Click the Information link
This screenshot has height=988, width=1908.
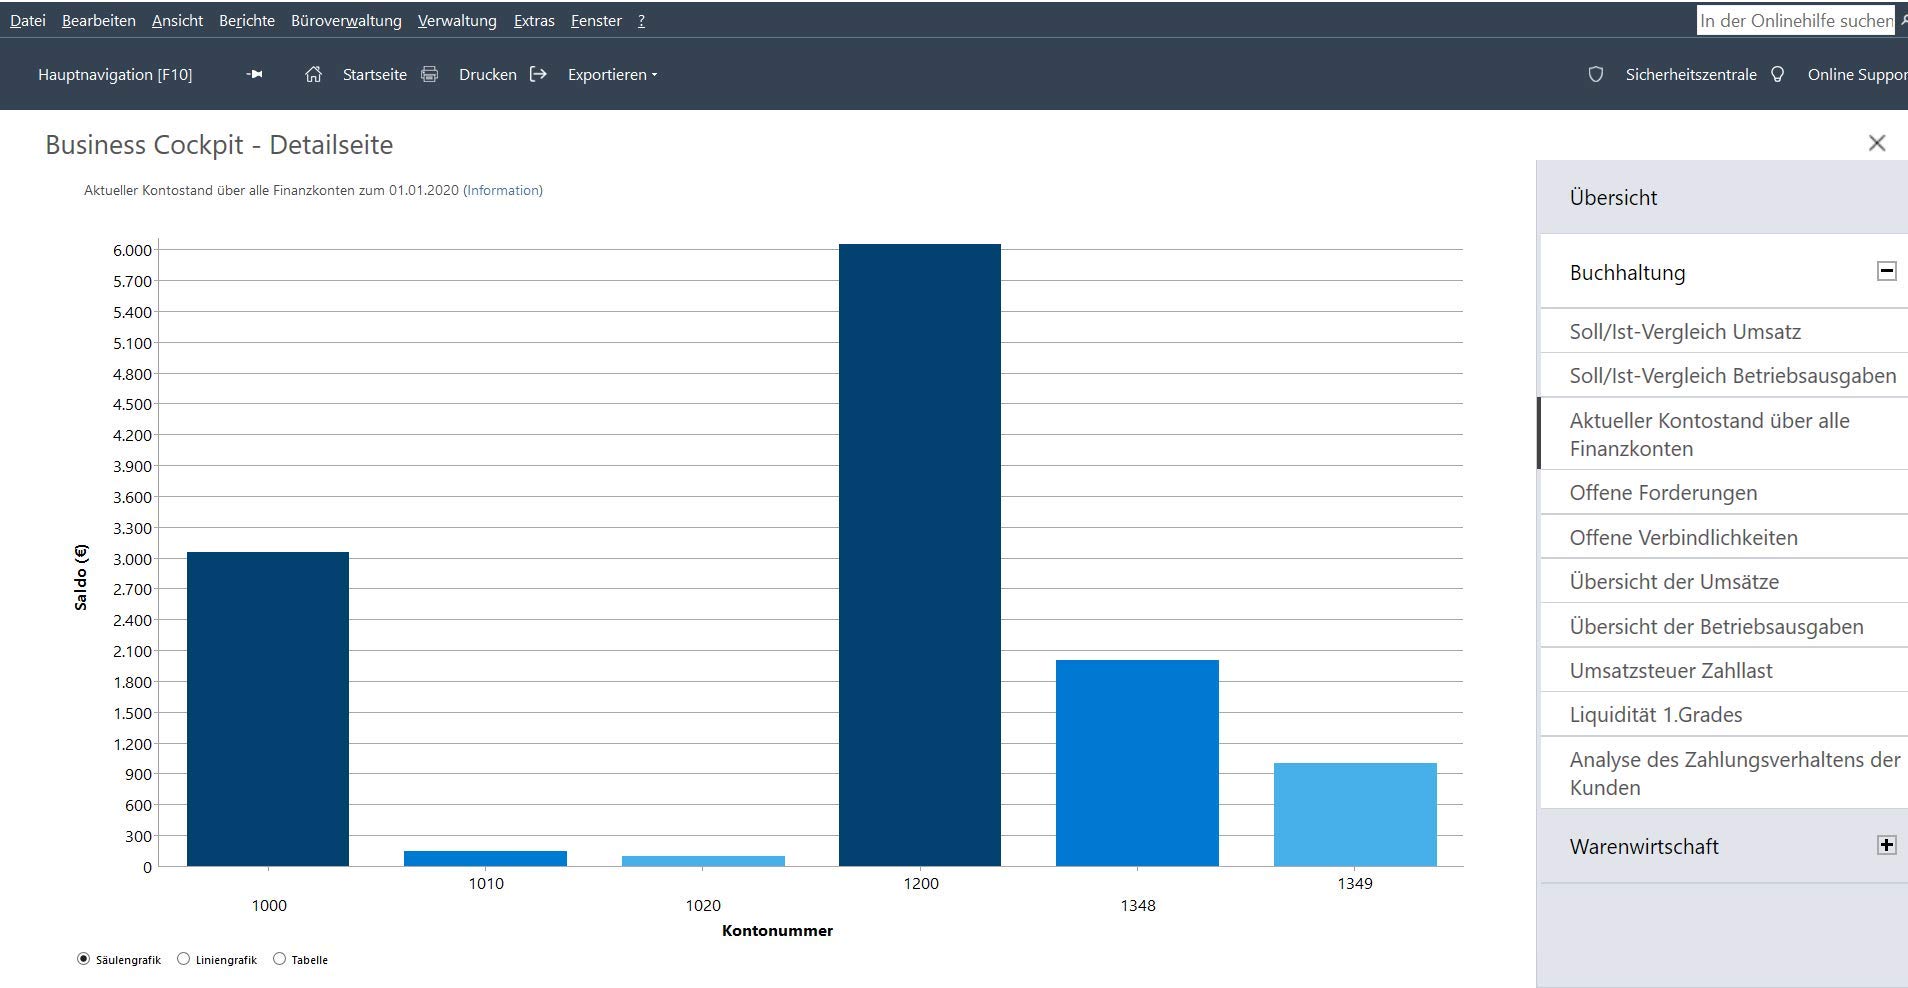point(503,190)
